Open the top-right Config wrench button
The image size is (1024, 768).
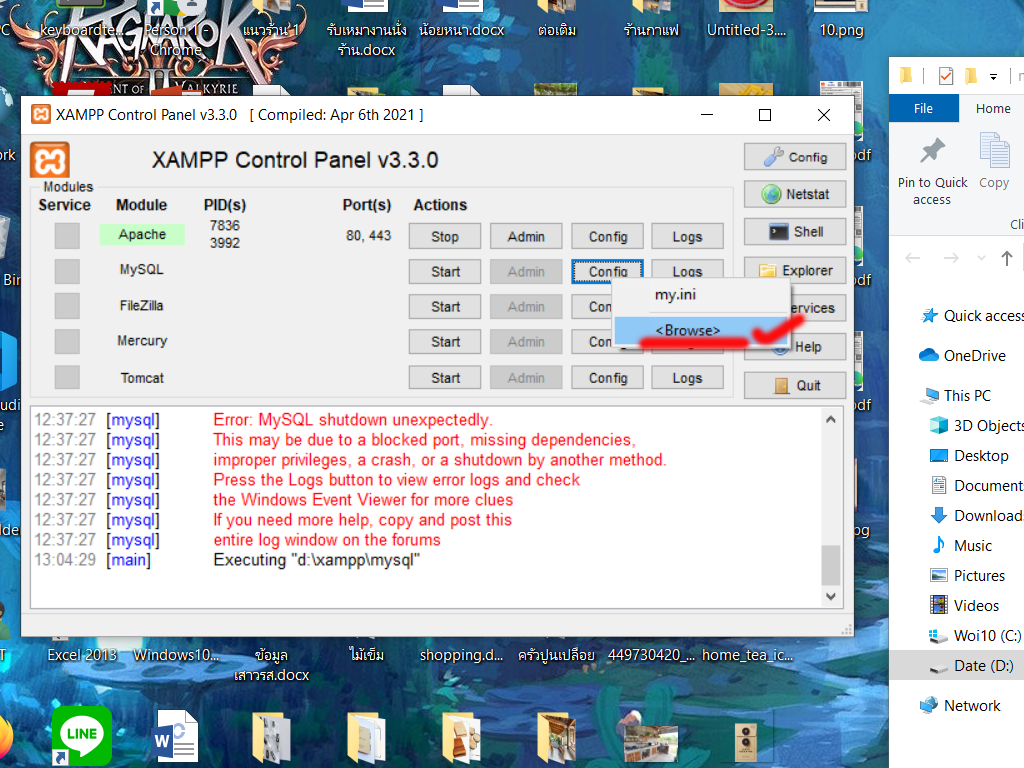pyautogui.click(x=795, y=157)
